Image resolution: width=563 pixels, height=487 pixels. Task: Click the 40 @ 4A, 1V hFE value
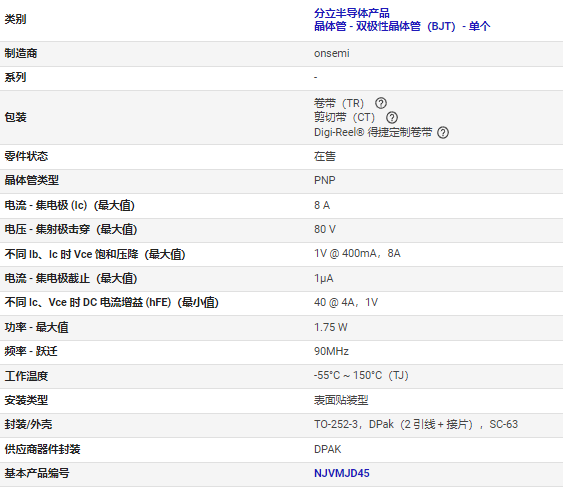tap(346, 302)
